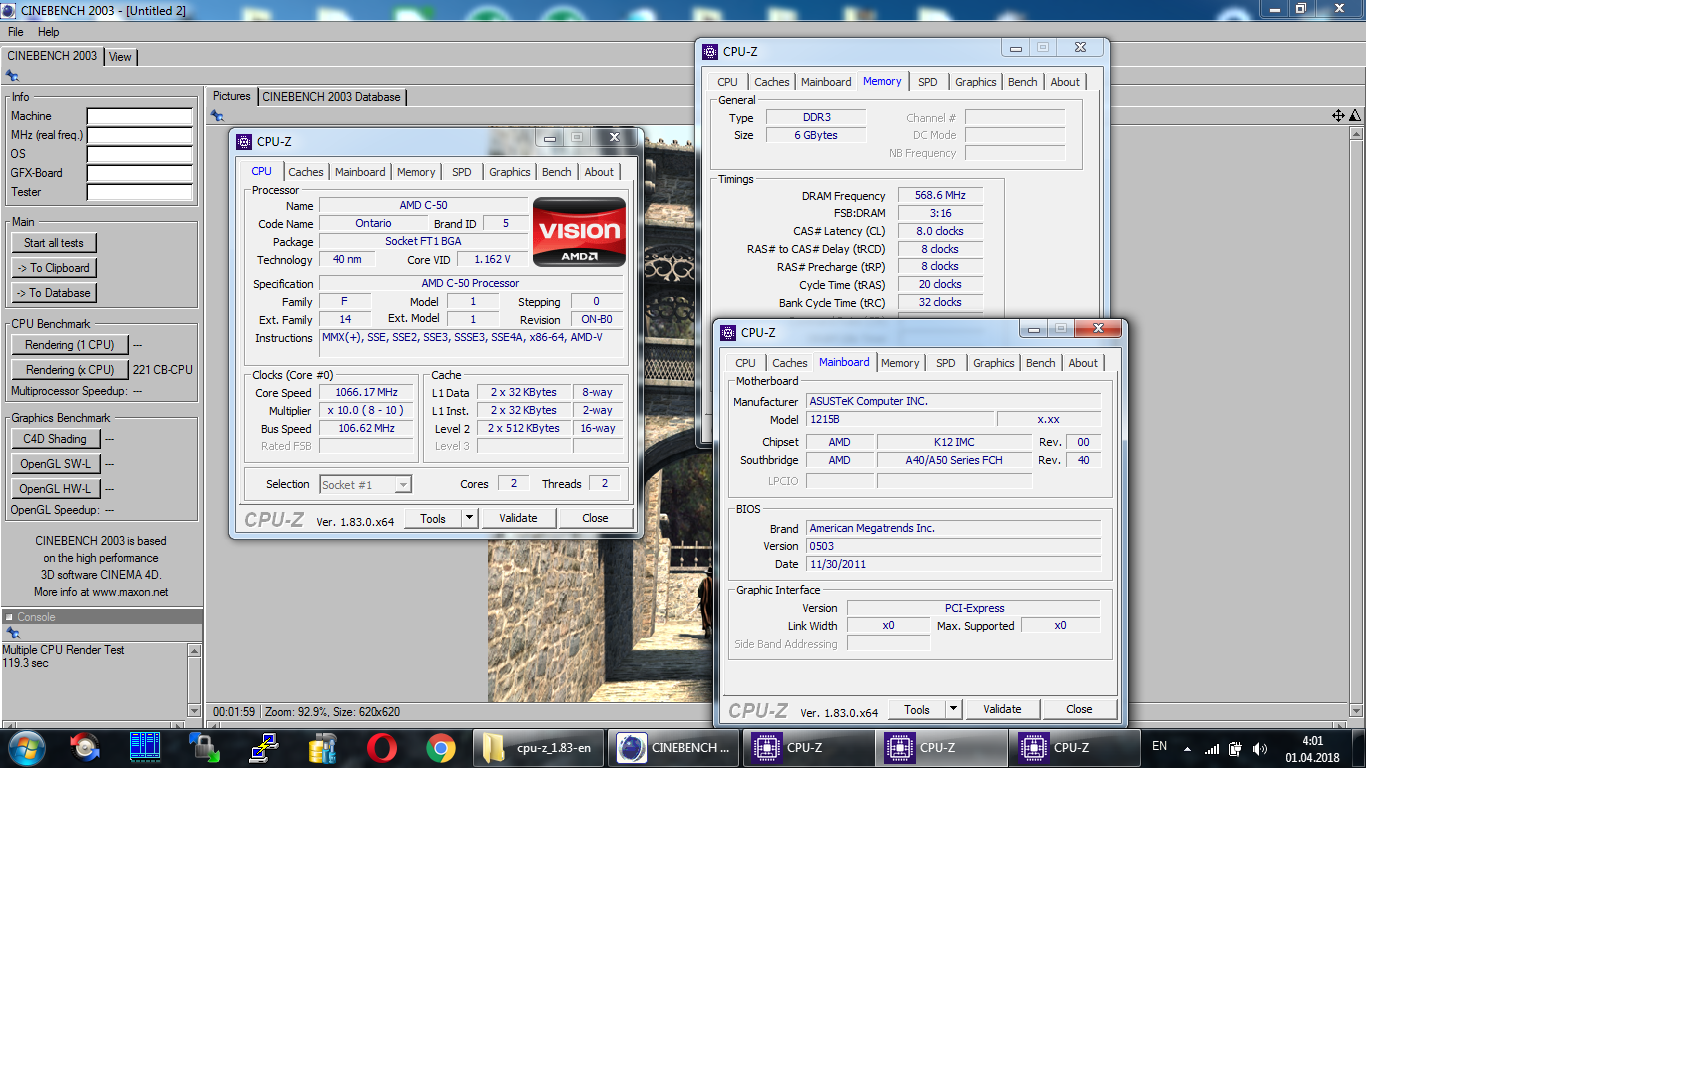The height and width of the screenshot is (1078, 1688).
Task: Click the picture view vertical scrollbar down arrow
Action: point(1356,711)
